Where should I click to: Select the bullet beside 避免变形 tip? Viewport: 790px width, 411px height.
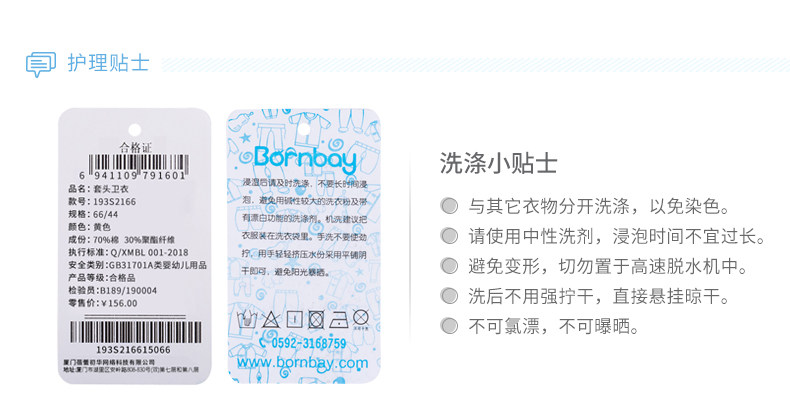point(449,266)
